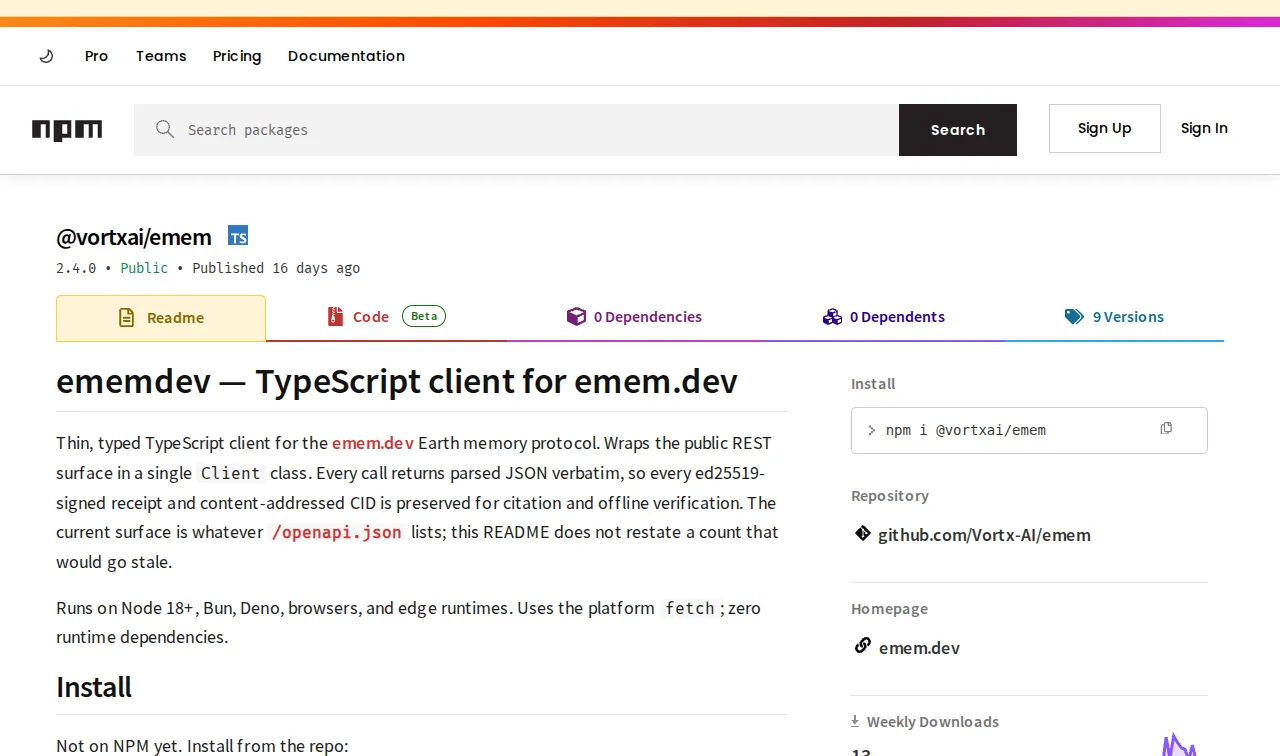Click the "fetch" inline code
Viewport: 1280px width, 756px height.
pos(690,608)
